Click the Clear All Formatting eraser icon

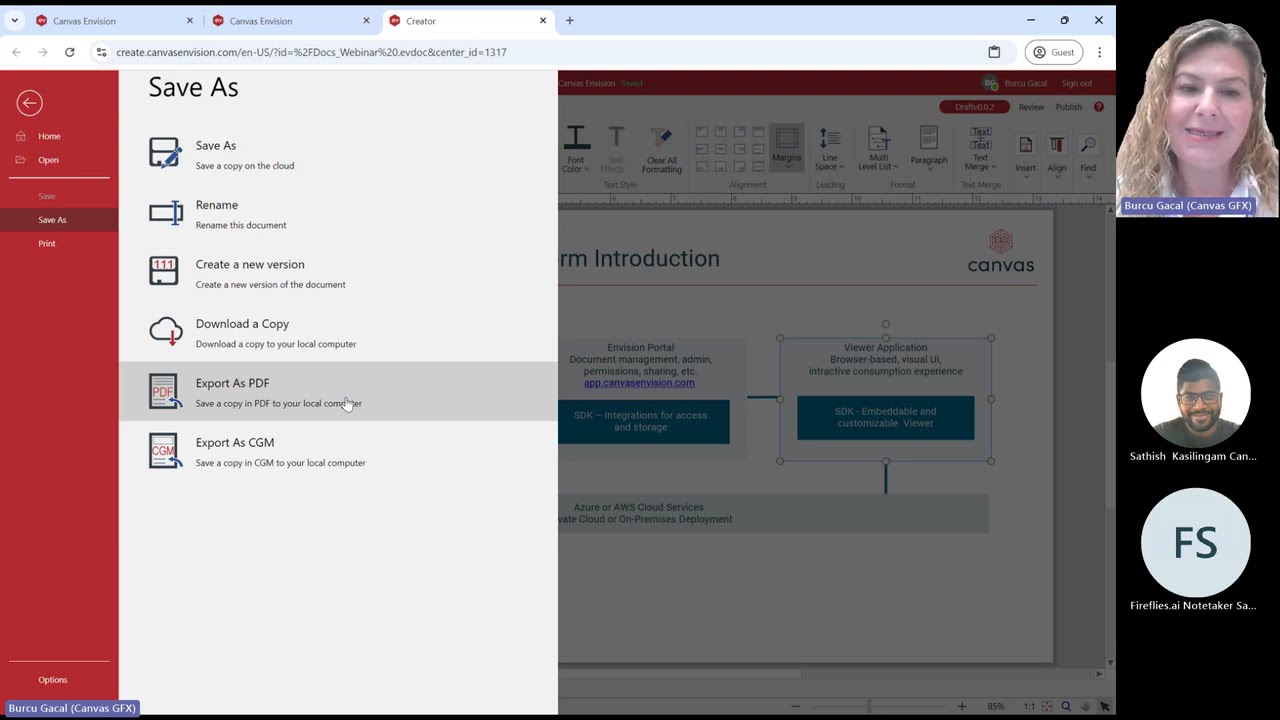661,139
